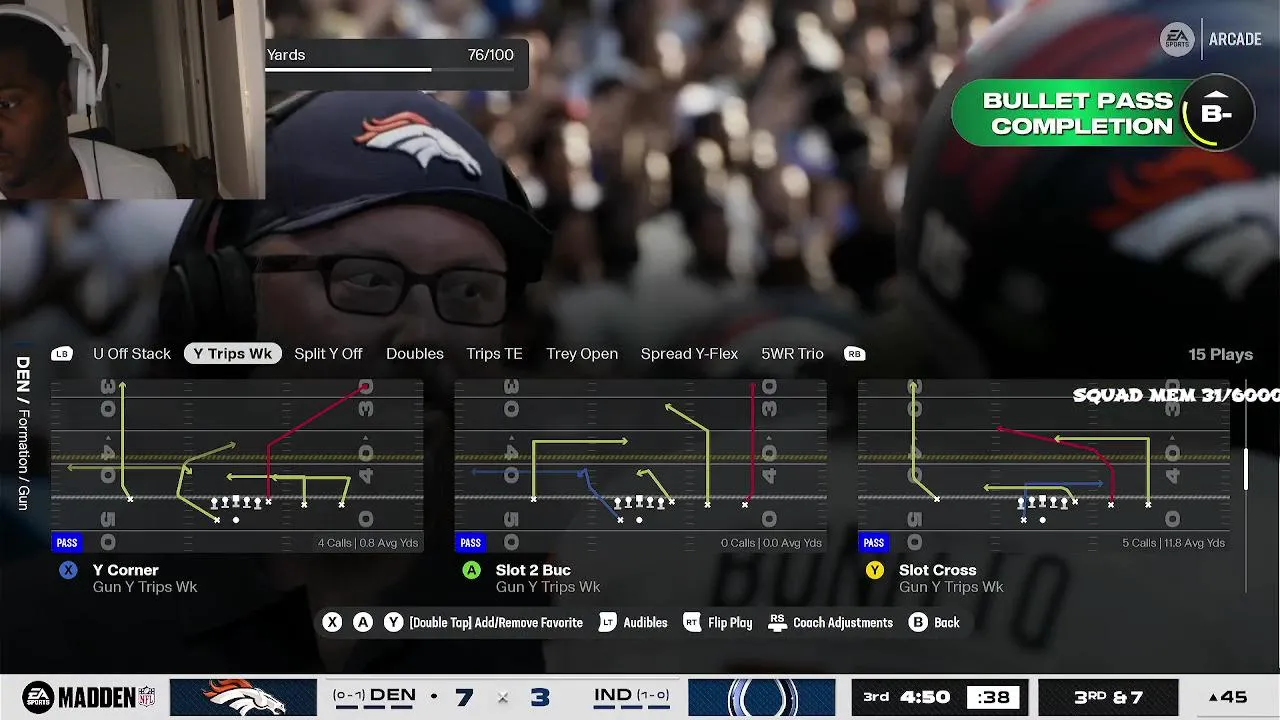Click the LB bumper icon
This screenshot has width=1280, height=720.
(62, 354)
